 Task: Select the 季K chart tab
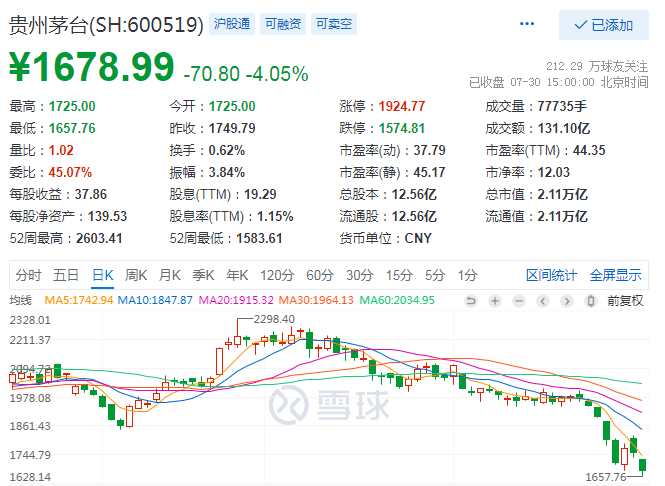(x=203, y=275)
